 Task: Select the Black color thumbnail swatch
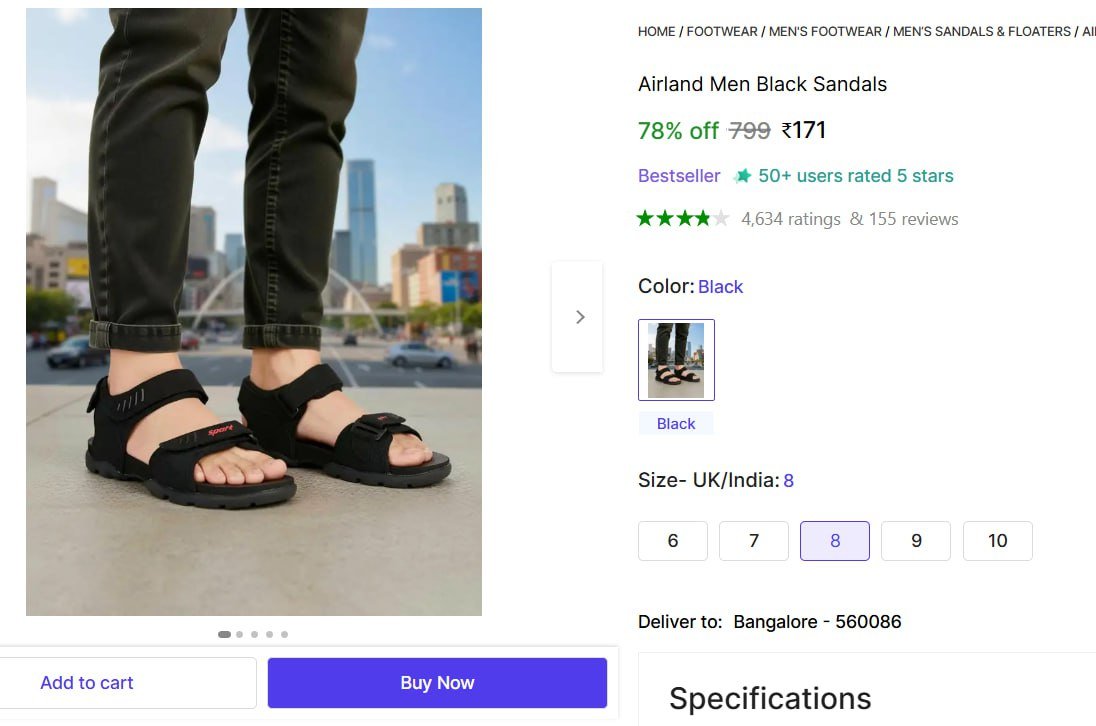(676, 360)
